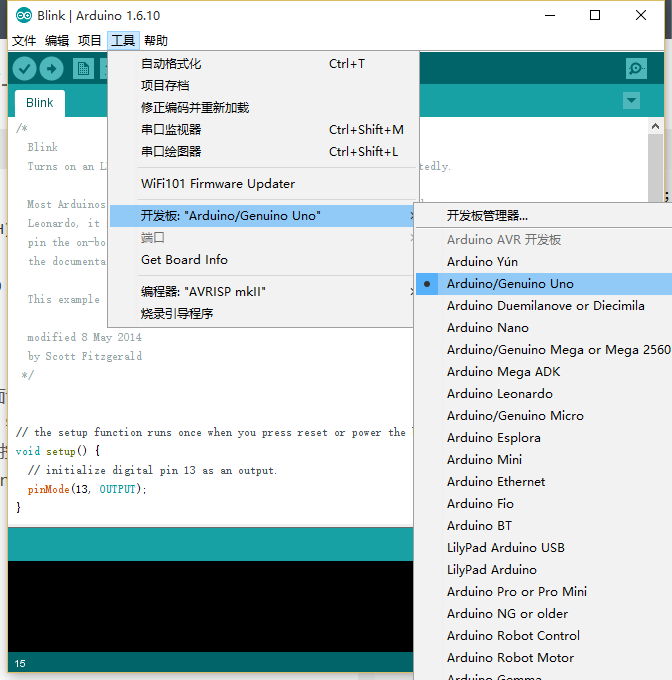Maximize the Arduino window
Image resolution: width=672 pixels, height=680 pixels.
[595, 16]
